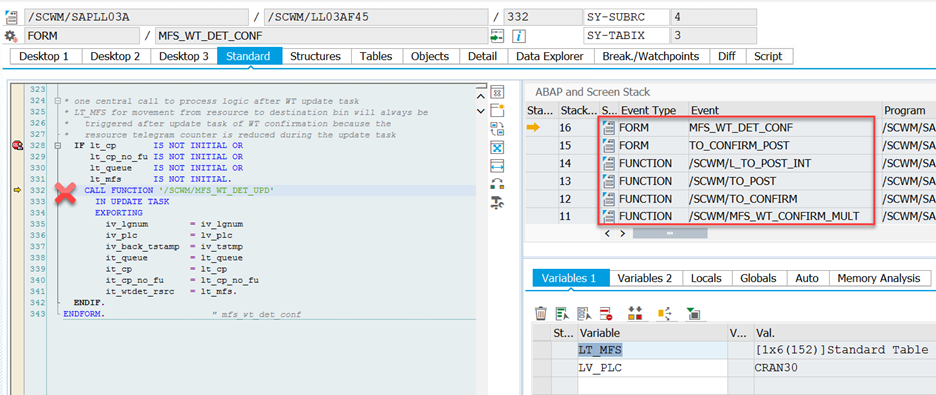Click the LV_PLC variable cell
The image size is (936, 395).
652,367
